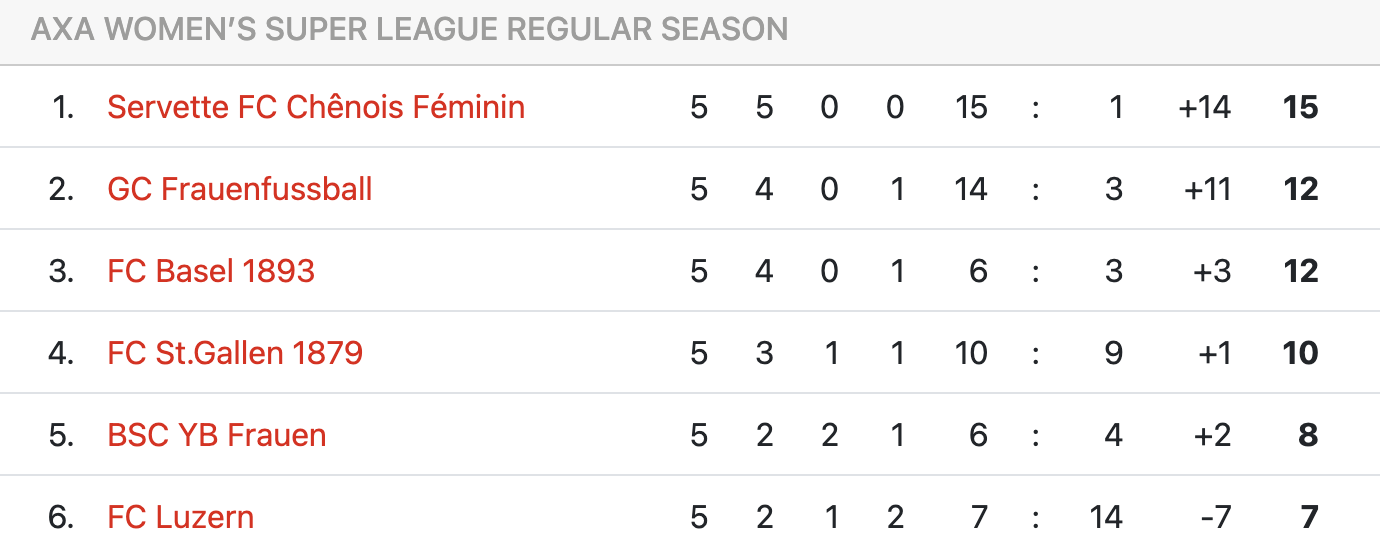Click FC Luzern's 14 goals conceded
This screenshot has width=1380, height=554.
tap(1106, 517)
